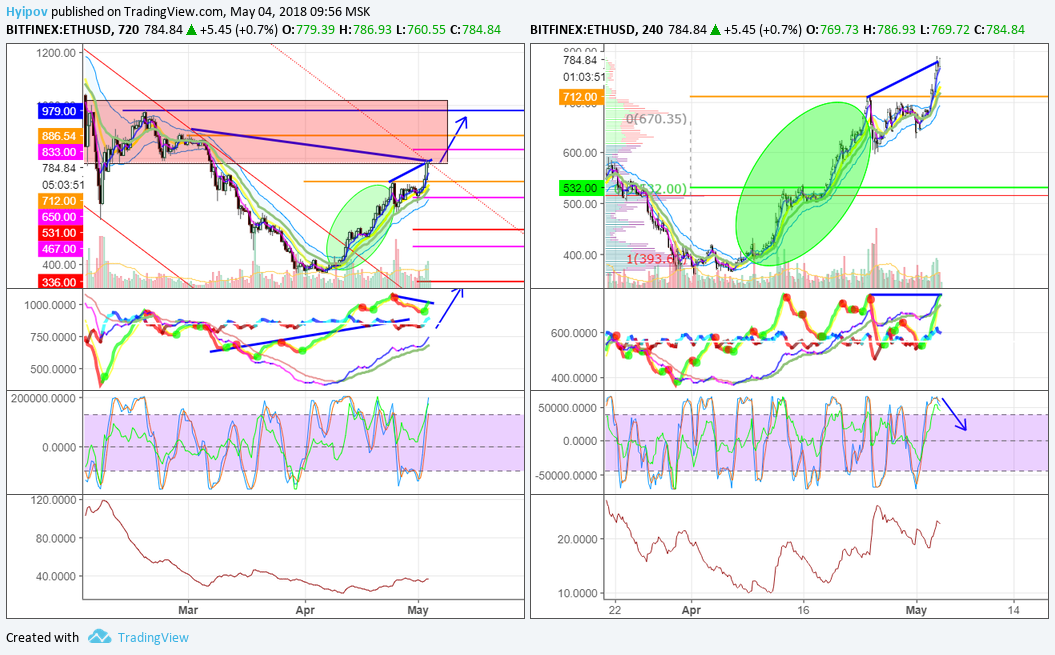The width and height of the screenshot is (1055, 655).
Task: Click the magenta 650.00 price label
Action: (x=59, y=217)
